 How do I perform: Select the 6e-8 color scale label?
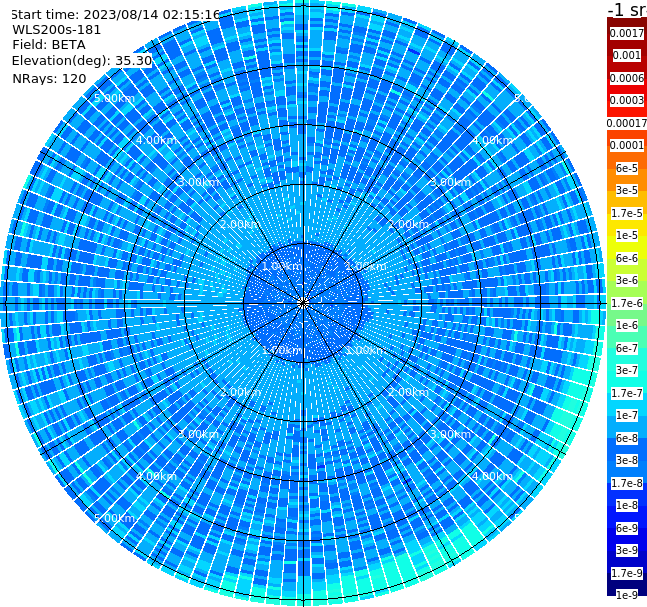(627, 438)
